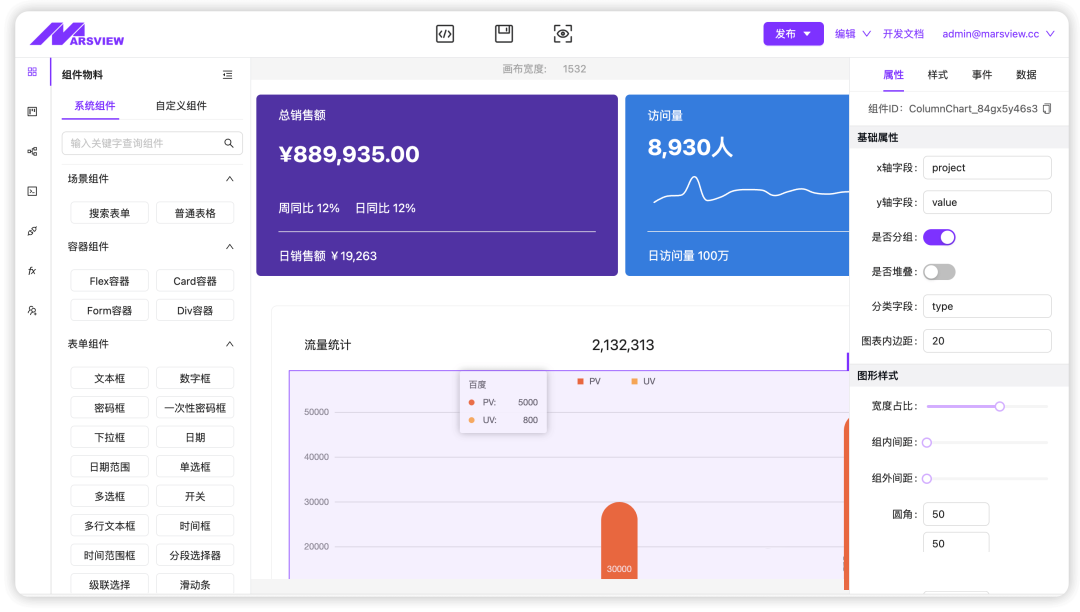Toggle the PV legend series
Image resolution: width=1080 pixels, height=612 pixels.
click(x=589, y=381)
